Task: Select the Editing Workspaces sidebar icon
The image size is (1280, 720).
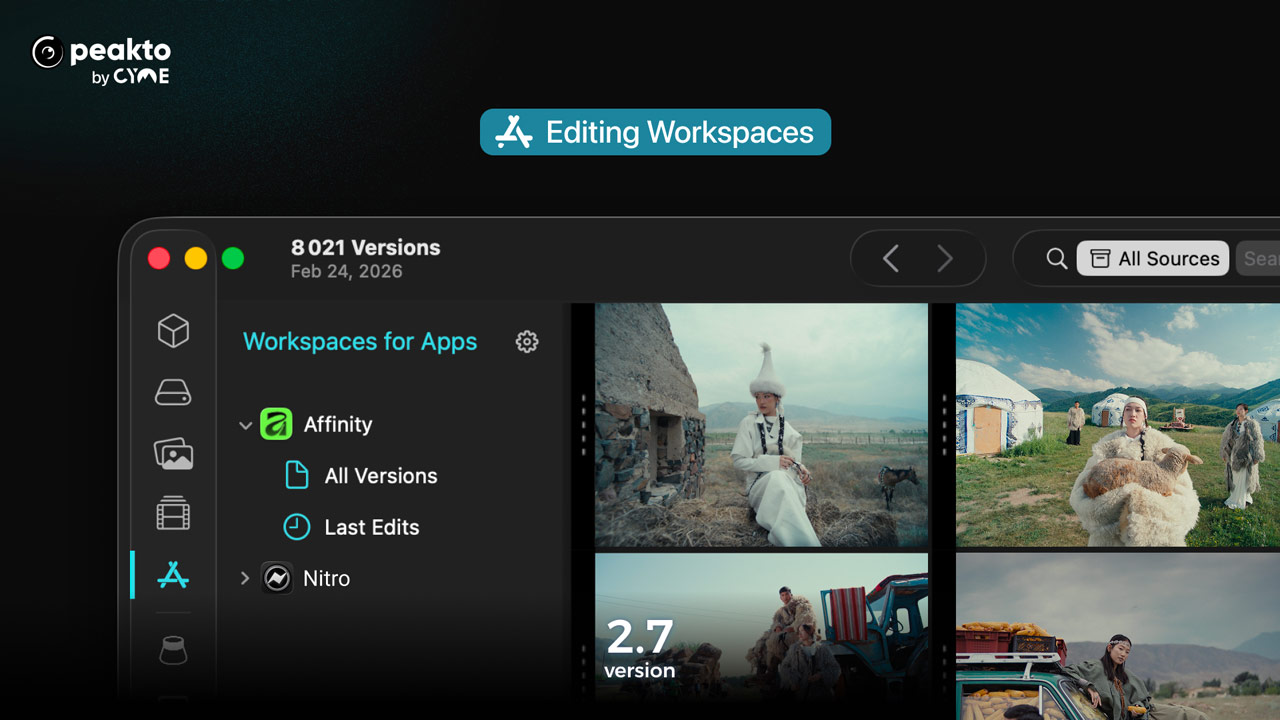Action: 173,575
